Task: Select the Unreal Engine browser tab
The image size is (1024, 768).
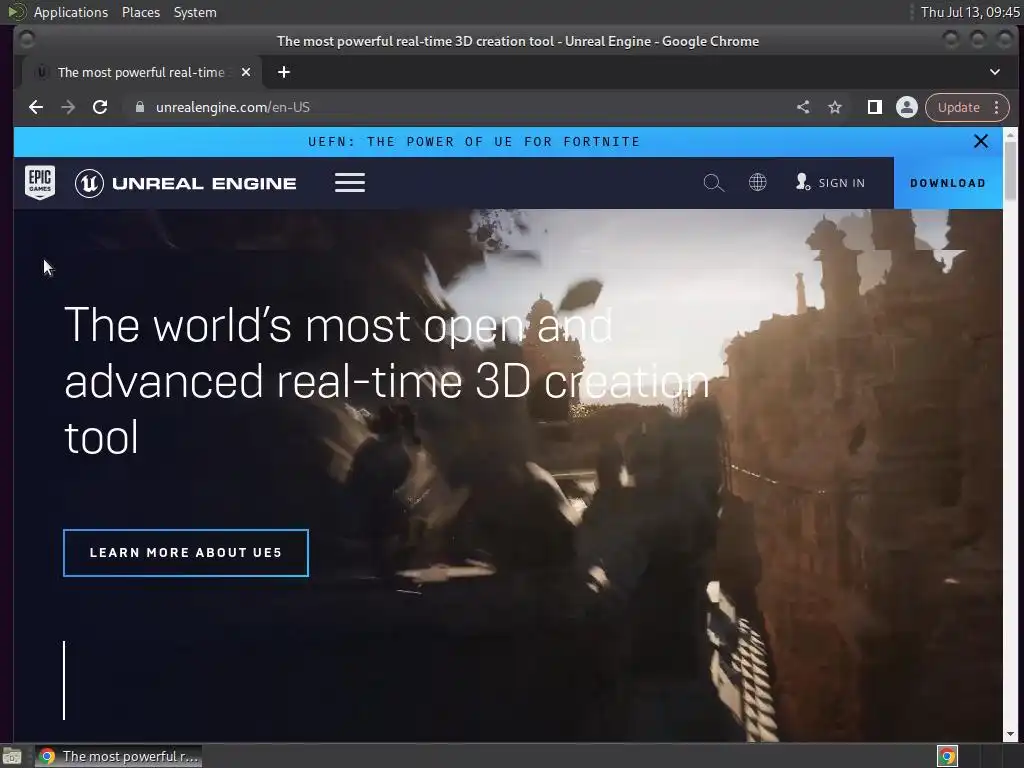Action: point(140,72)
